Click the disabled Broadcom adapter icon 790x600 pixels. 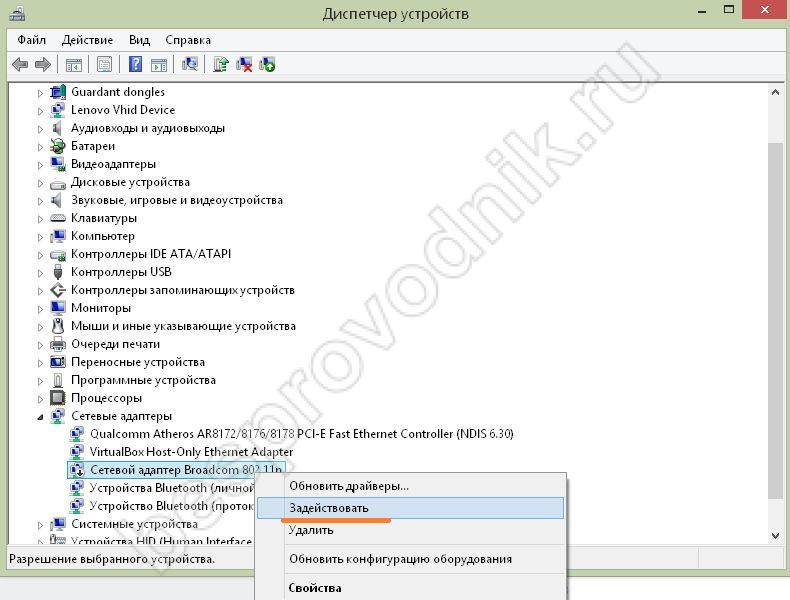click(77, 470)
